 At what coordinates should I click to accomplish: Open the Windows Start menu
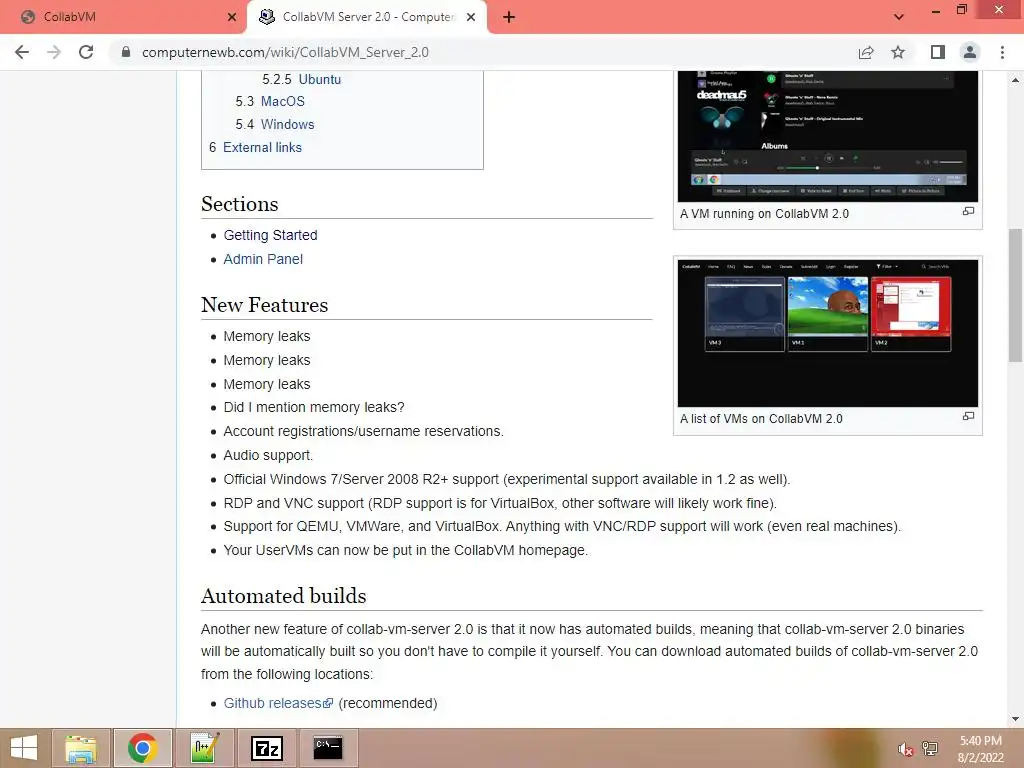[x=24, y=748]
